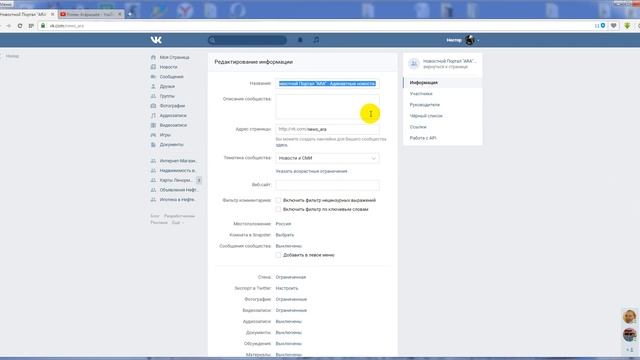Close the first browser tab

click(x=52, y=14)
